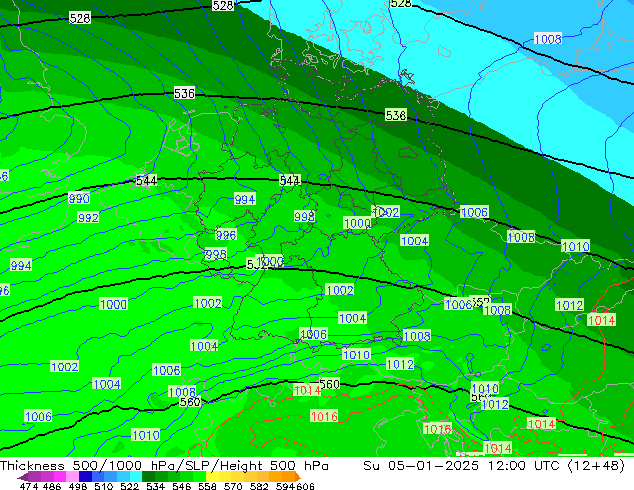Click the 582 legend value

[x=259, y=486]
